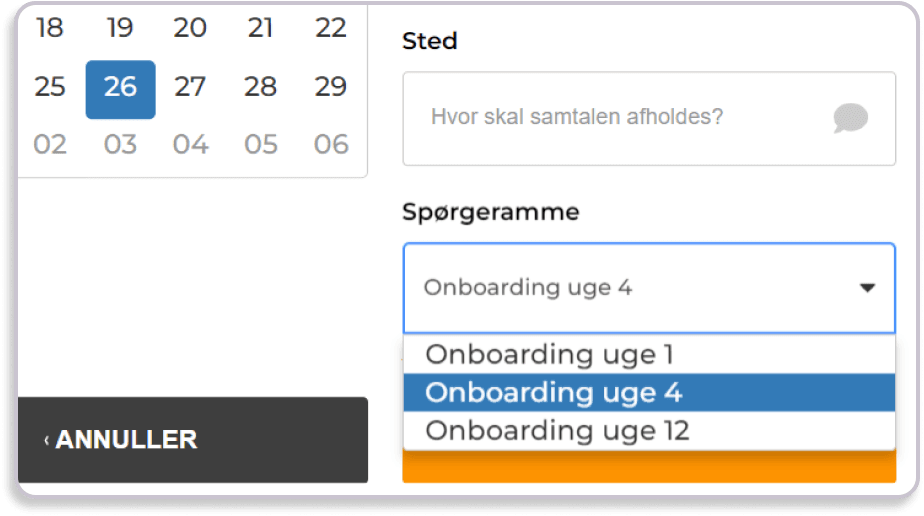Screen dimensions: 924x516
Task: Click highlighted date 26
Action: (120, 89)
